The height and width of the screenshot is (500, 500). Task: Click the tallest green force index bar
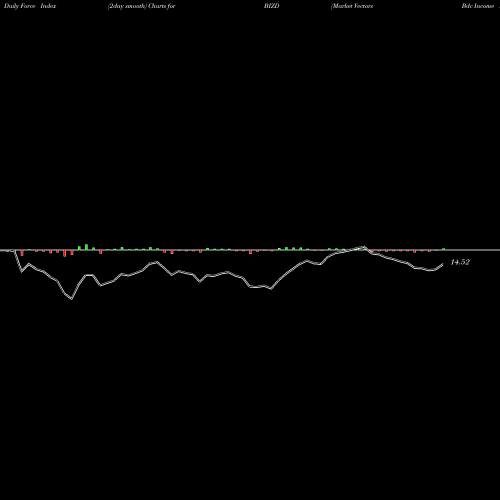pyautogui.click(x=86, y=247)
